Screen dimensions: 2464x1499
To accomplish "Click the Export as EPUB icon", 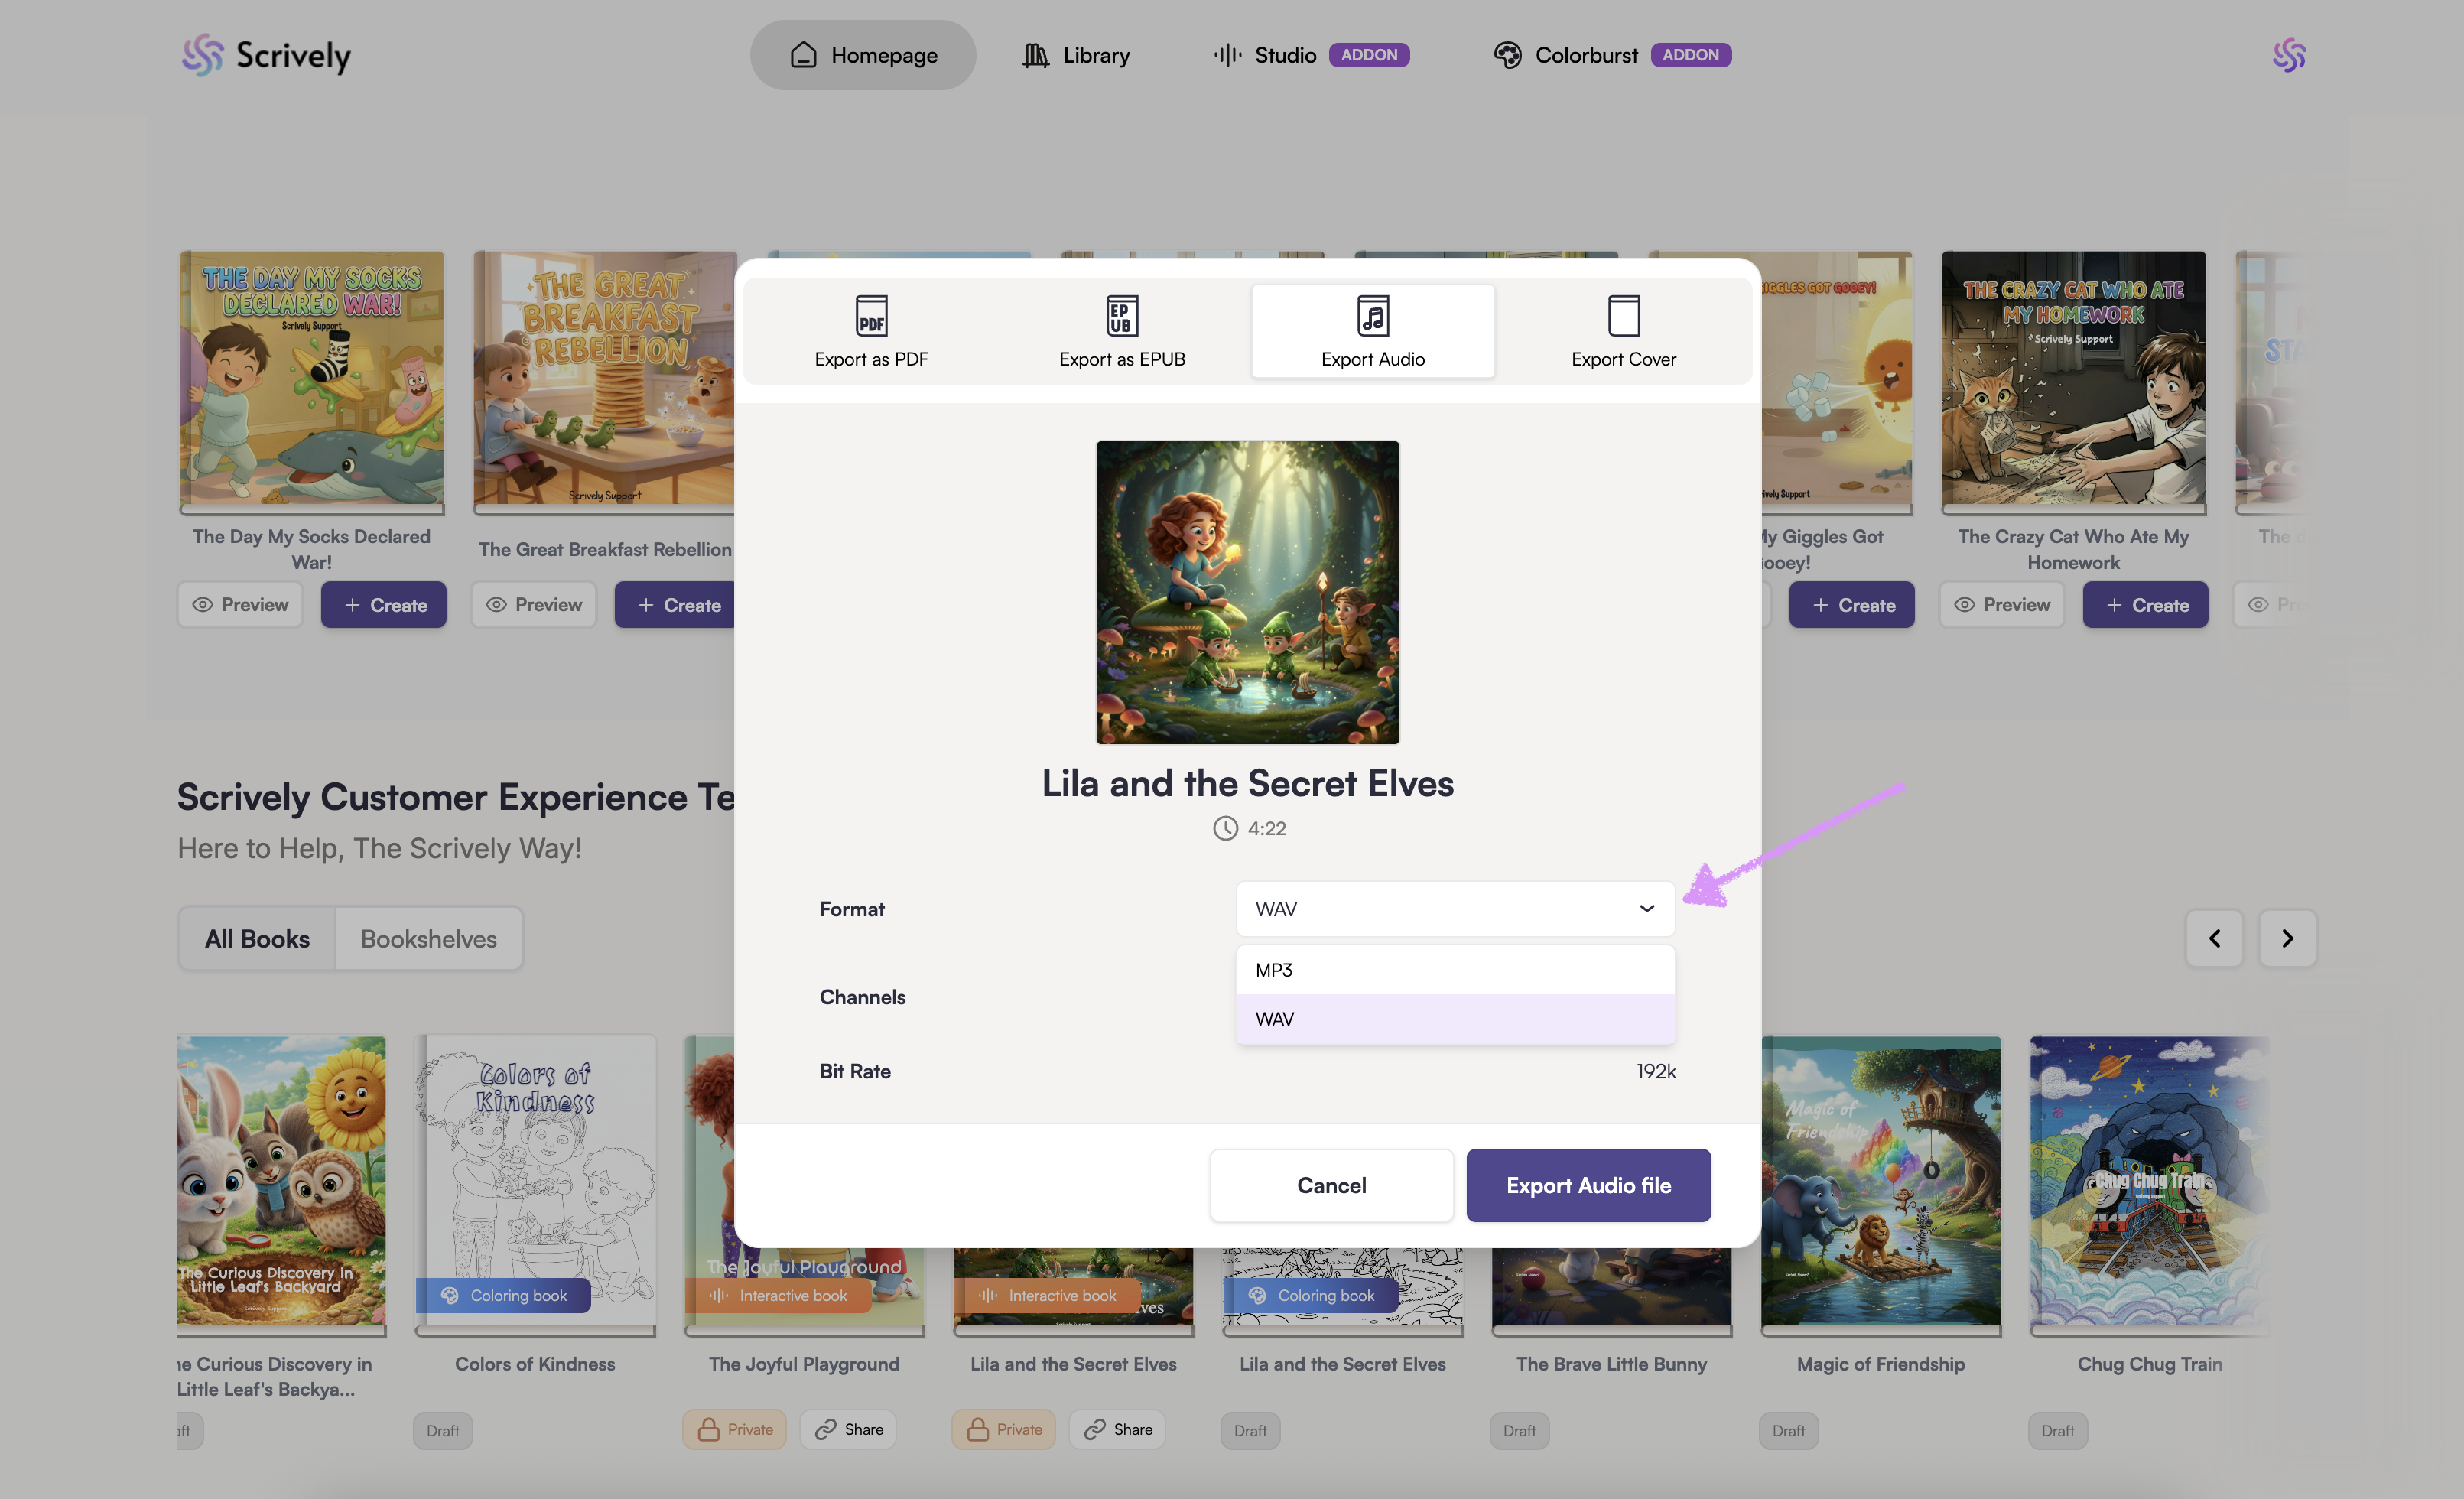I will (1121, 316).
